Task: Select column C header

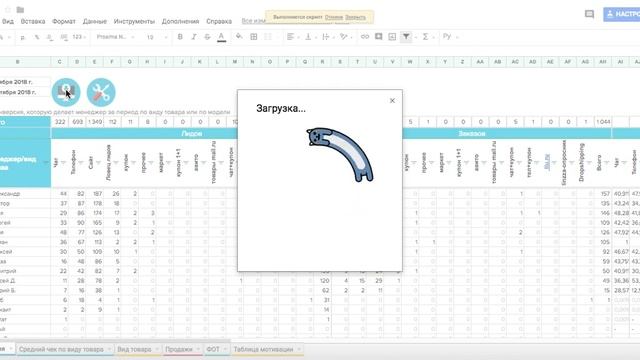Action: click(60, 62)
